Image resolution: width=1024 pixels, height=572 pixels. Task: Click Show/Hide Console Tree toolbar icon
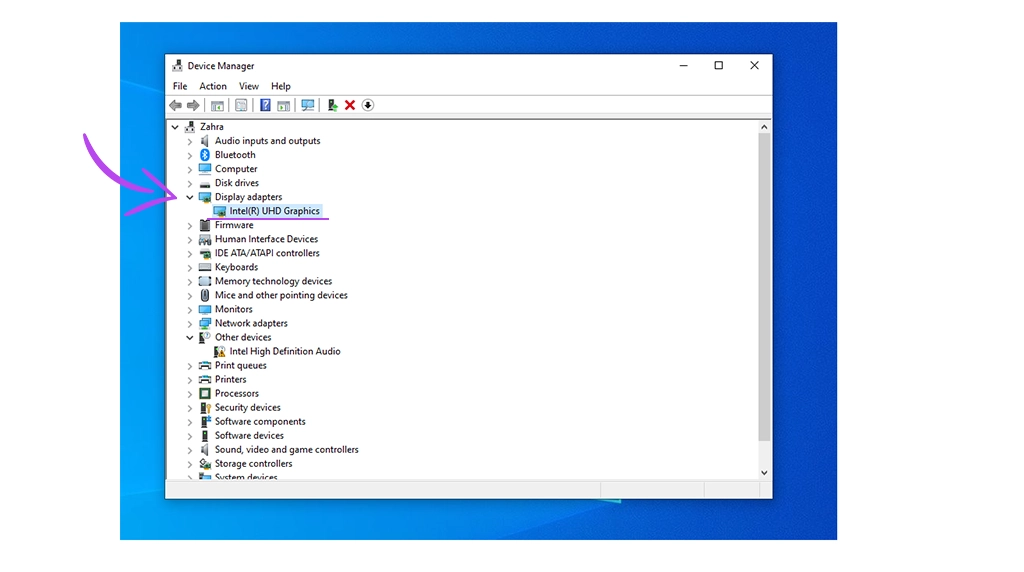pyautogui.click(x=217, y=105)
